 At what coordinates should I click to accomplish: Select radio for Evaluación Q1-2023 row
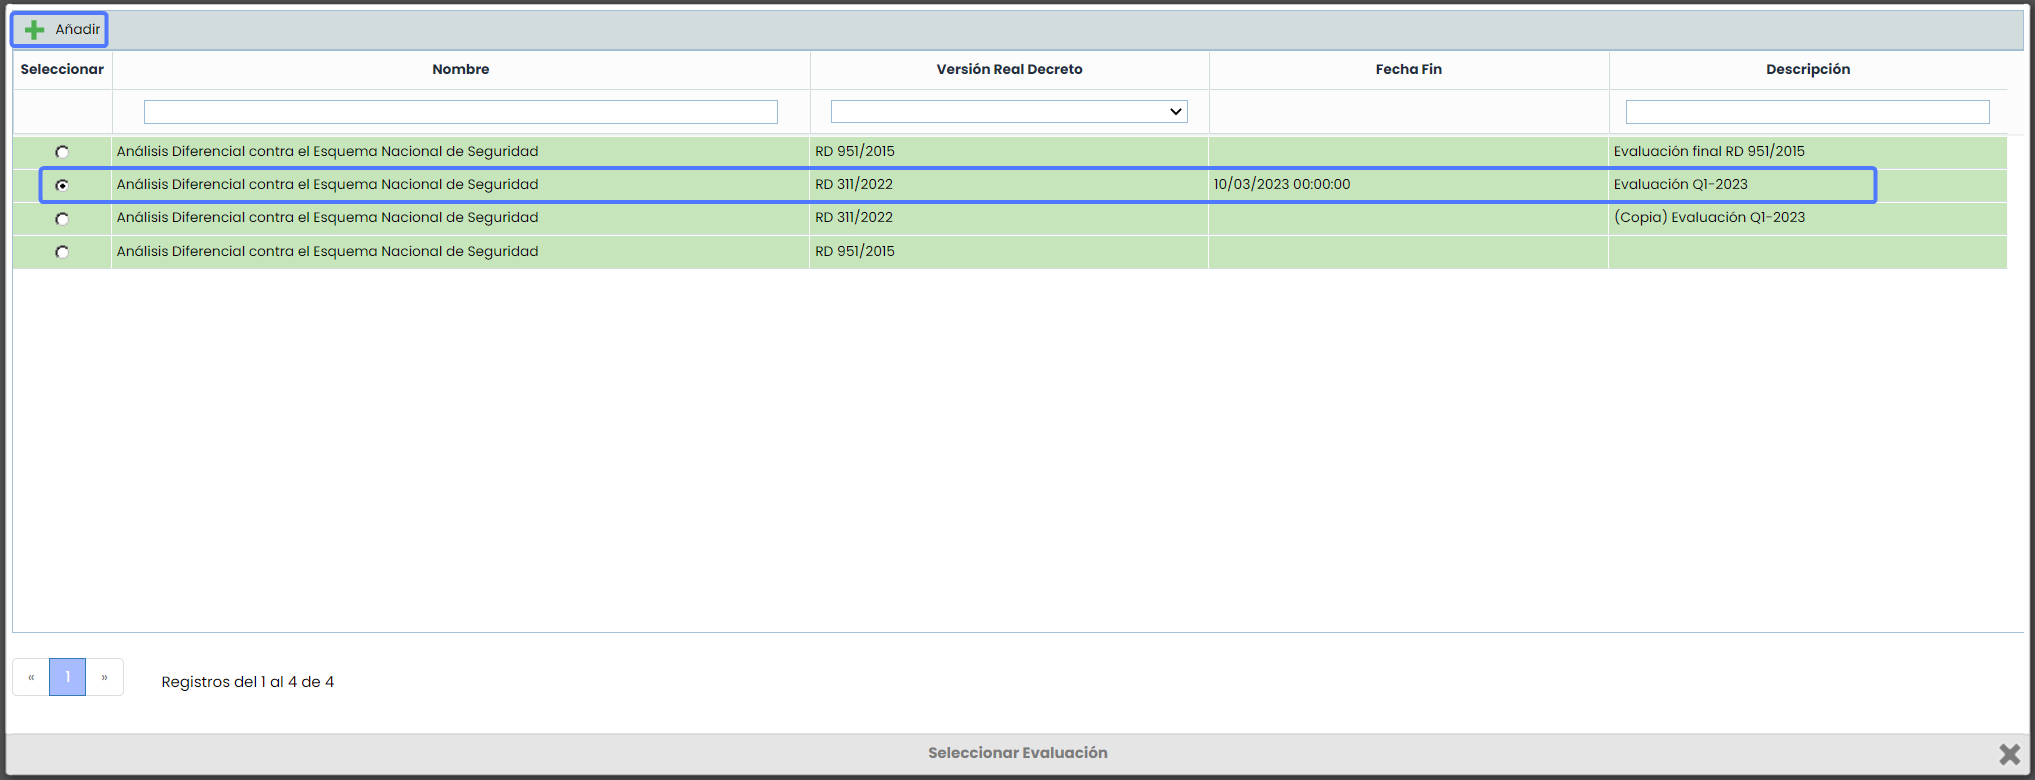62,185
